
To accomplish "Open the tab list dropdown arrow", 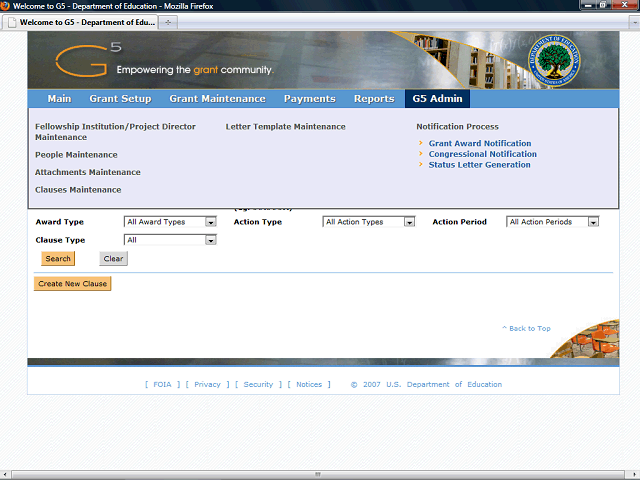I will [x=634, y=23].
